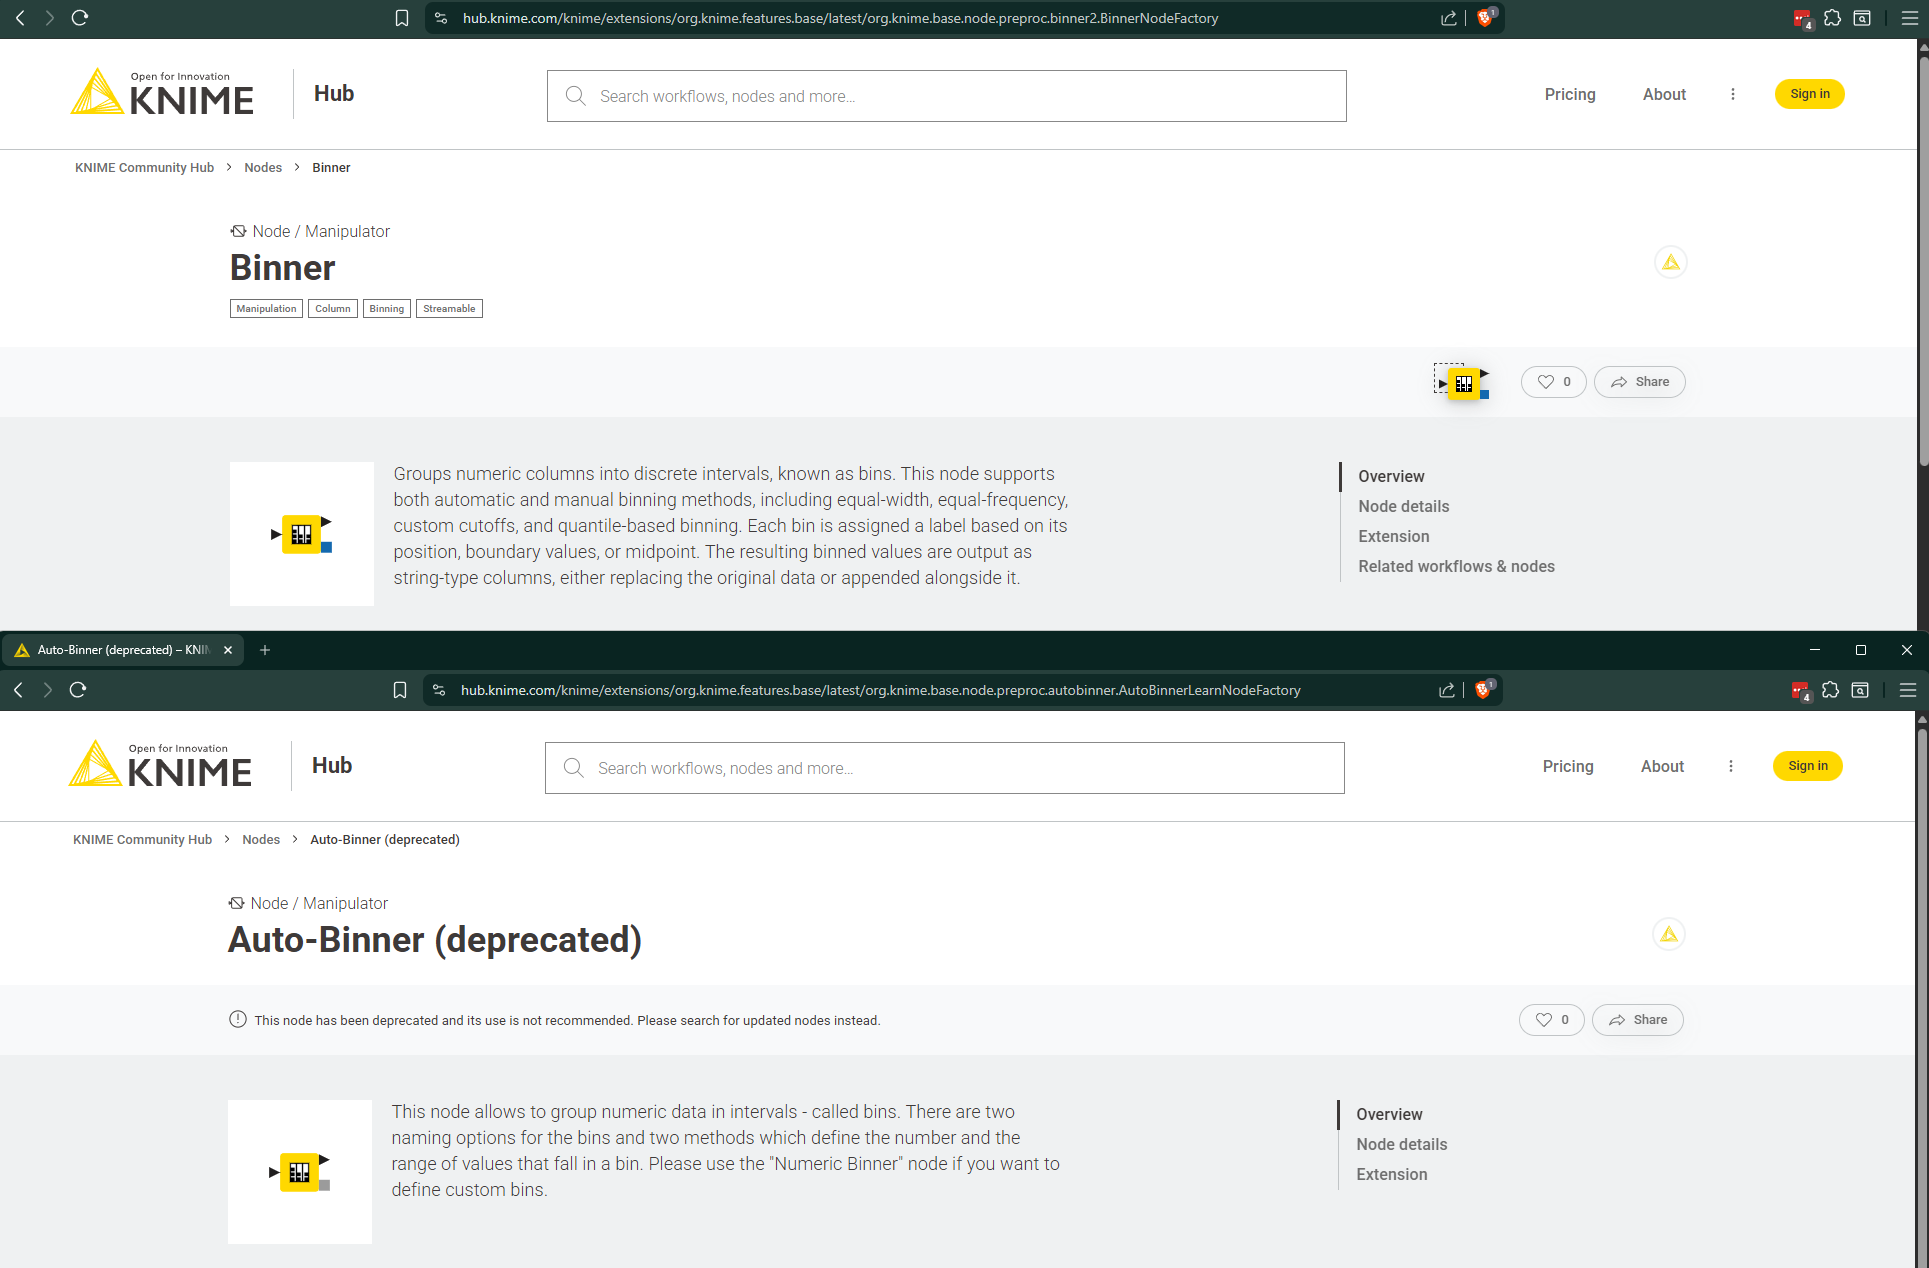Select Extension in the Auto-Binner side navigation

click(x=1391, y=1174)
